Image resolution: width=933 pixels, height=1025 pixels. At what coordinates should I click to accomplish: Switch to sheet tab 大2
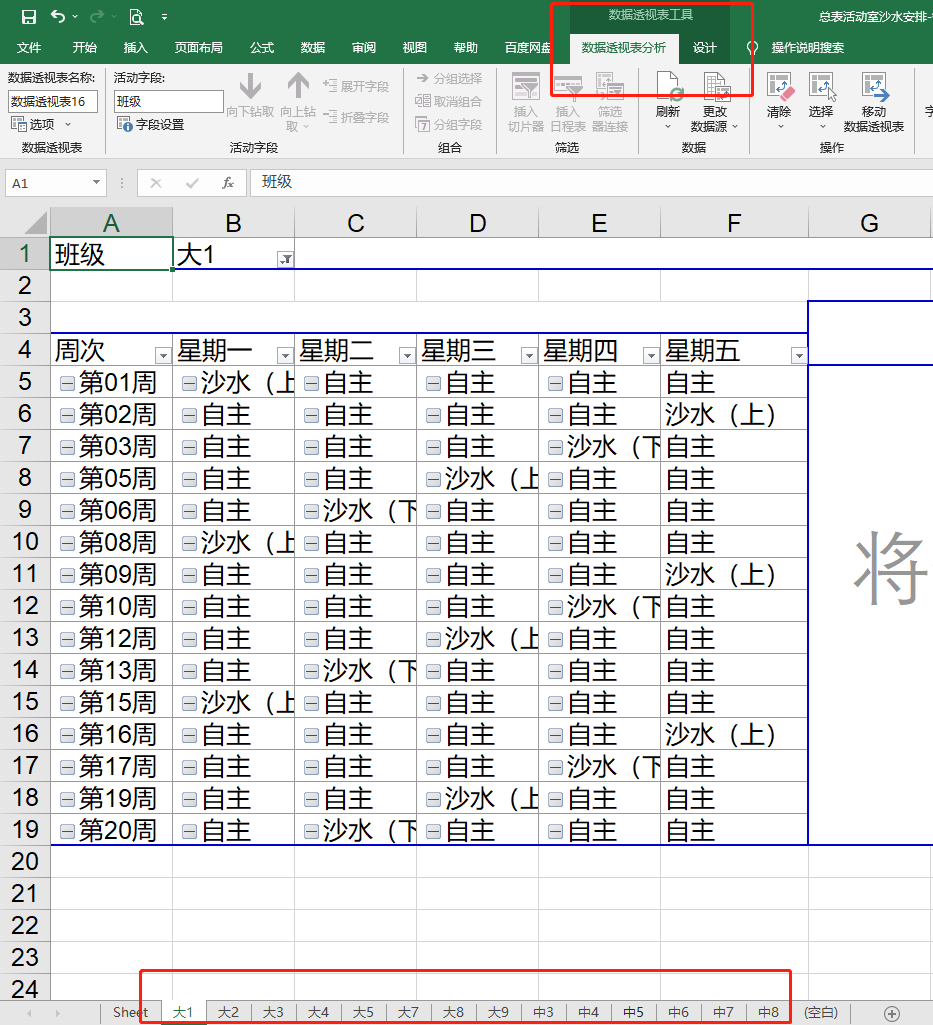coord(228,1013)
